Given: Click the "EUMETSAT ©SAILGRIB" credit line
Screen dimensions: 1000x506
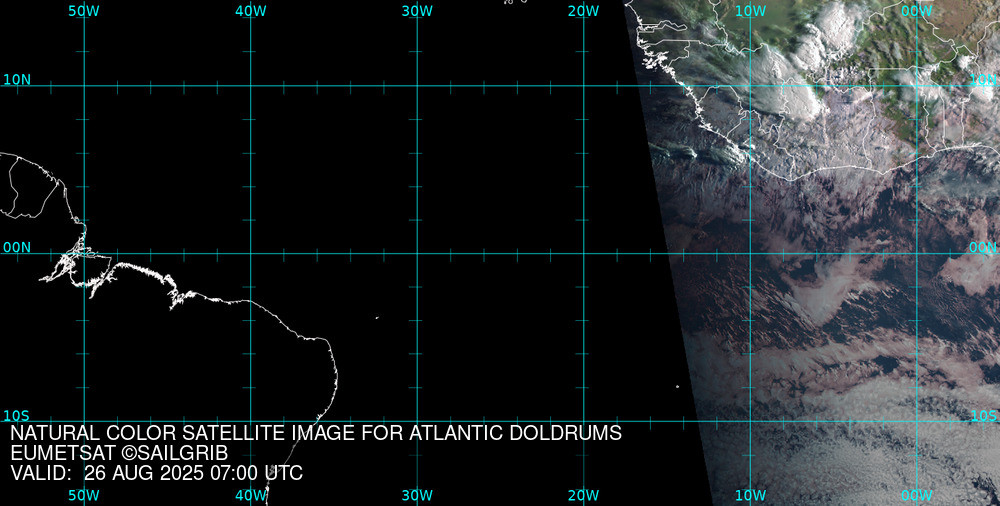Looking at the screenshot, I should (x=119, y=453).
